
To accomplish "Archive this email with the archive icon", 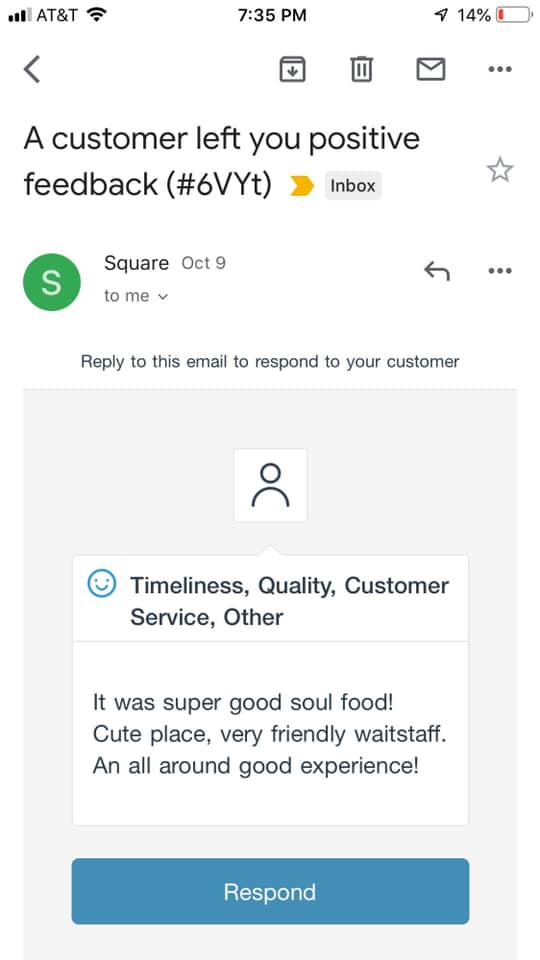I will 293,69.
